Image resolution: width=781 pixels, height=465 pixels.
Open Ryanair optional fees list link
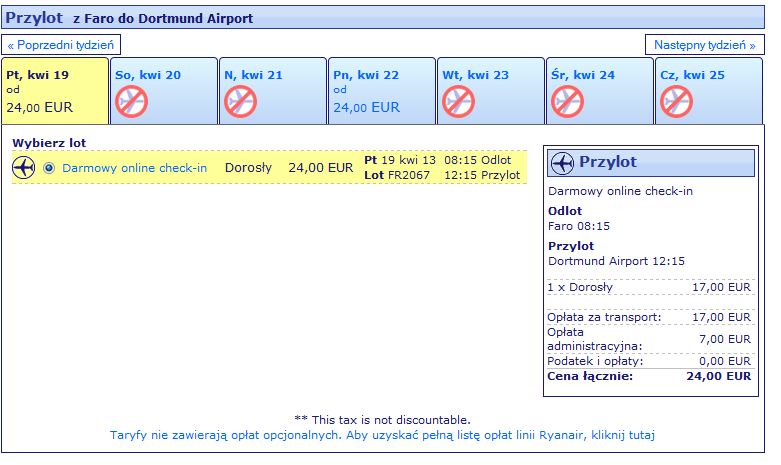[382, 435]
